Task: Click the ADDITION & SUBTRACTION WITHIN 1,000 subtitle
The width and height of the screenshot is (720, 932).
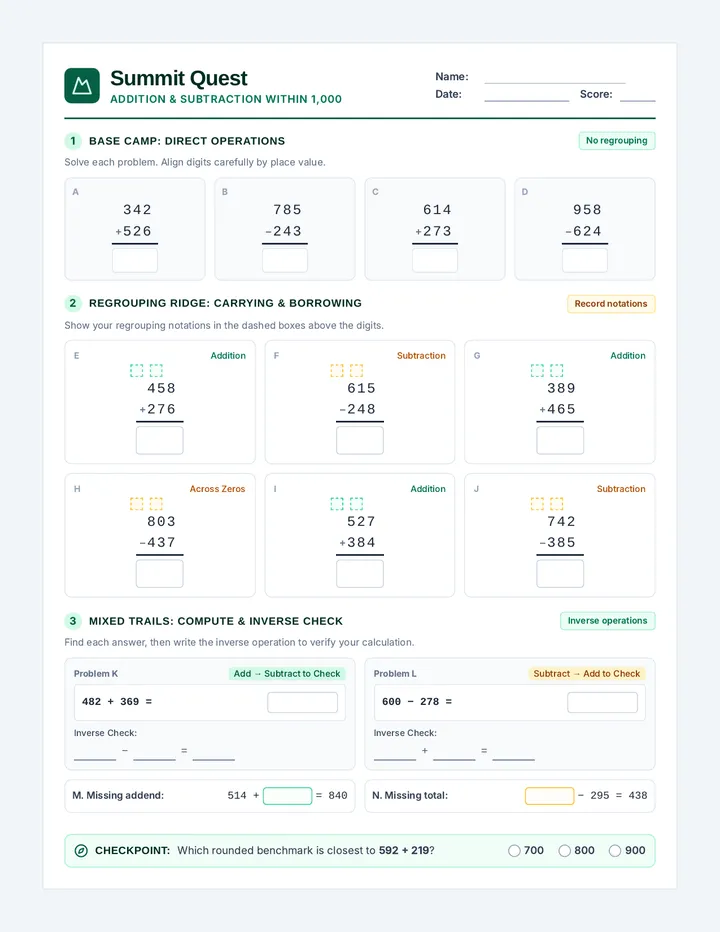Action: pos(226,99)
